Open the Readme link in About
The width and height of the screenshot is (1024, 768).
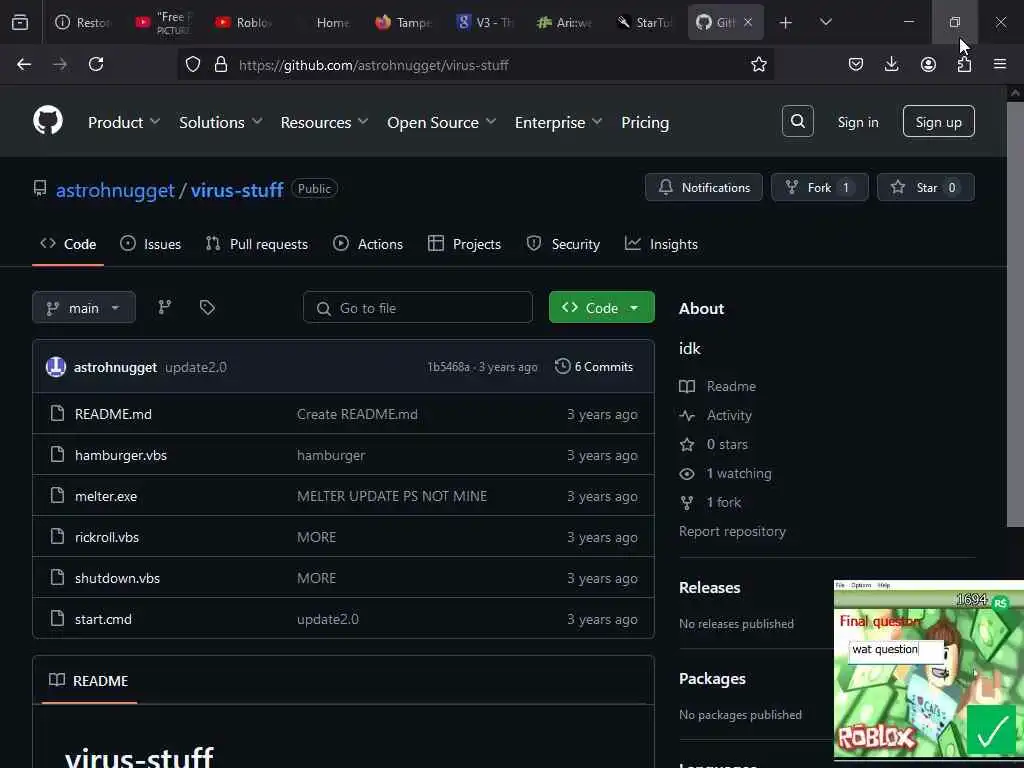click(718, 386)
